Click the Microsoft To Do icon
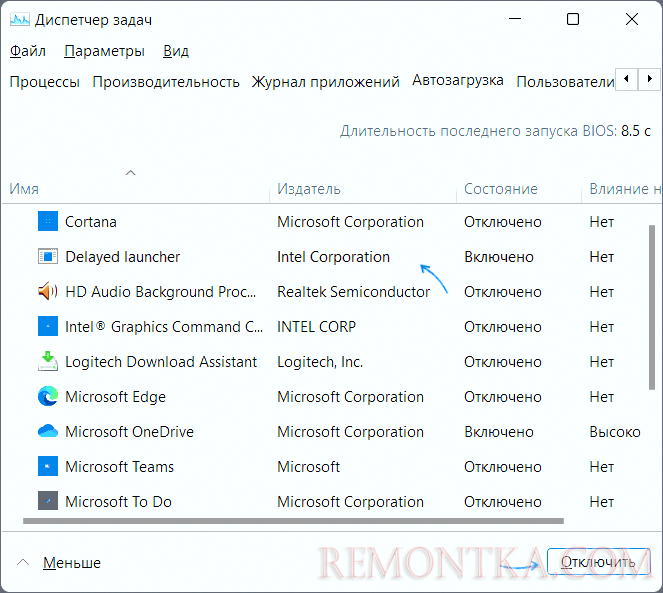This screenshot has height=593, width=663. (x=48, y=501)
